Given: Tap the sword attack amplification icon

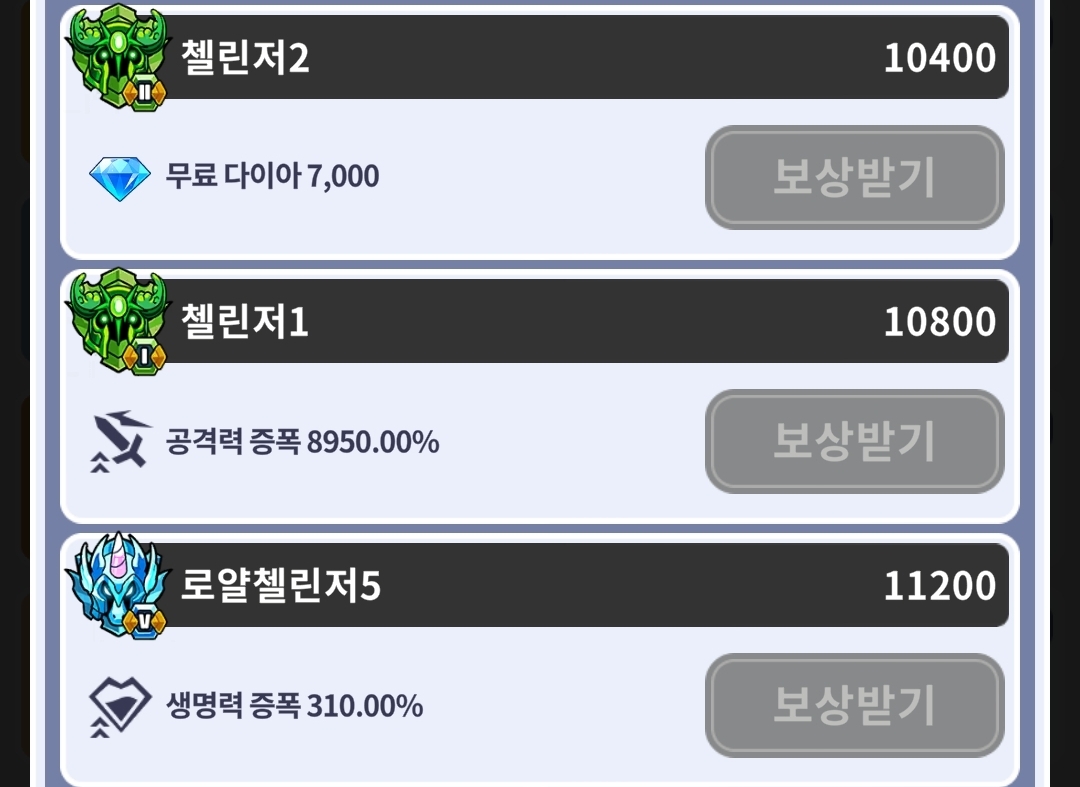Looking at the screenshot, I should (x=119, y=441).
